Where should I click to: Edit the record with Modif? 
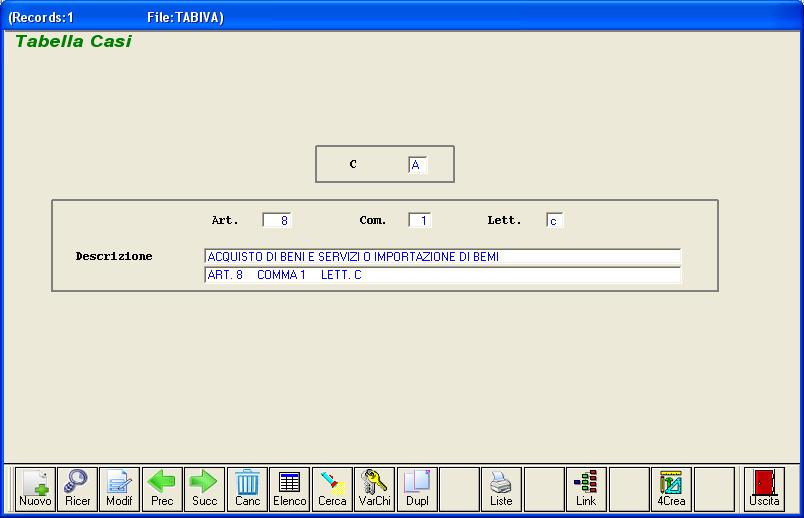(x=119, y=489)
